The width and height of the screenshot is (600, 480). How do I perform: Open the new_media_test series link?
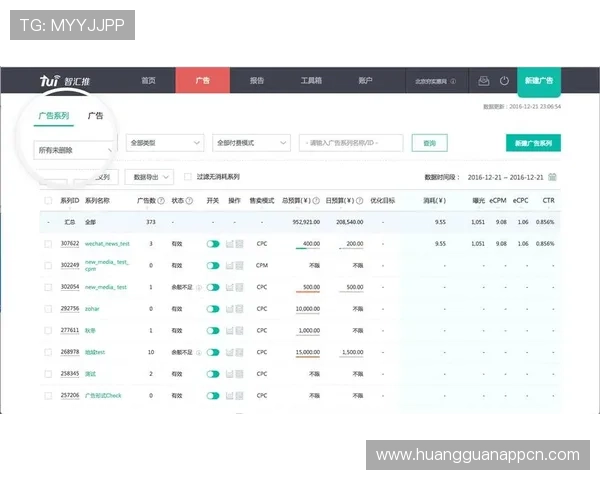click(x=105, y=287)
